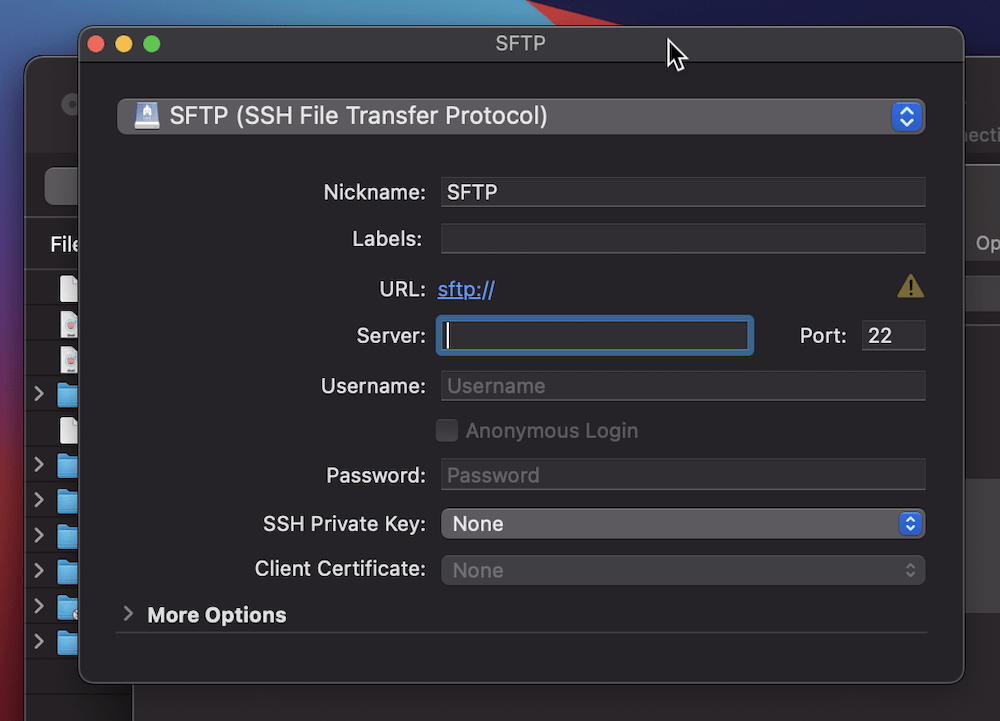Open the SSH Private Key dropdown
The image size is (1000, 721).
[682, 523]
